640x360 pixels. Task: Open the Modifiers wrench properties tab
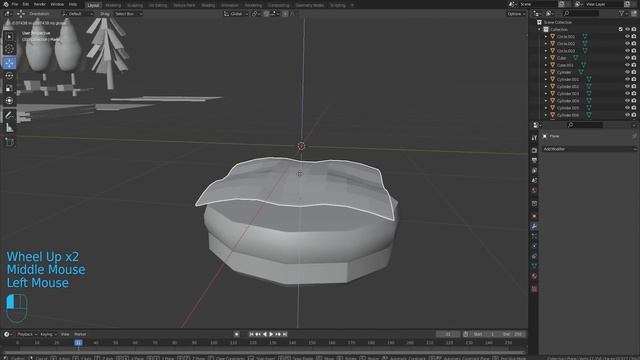534,226
